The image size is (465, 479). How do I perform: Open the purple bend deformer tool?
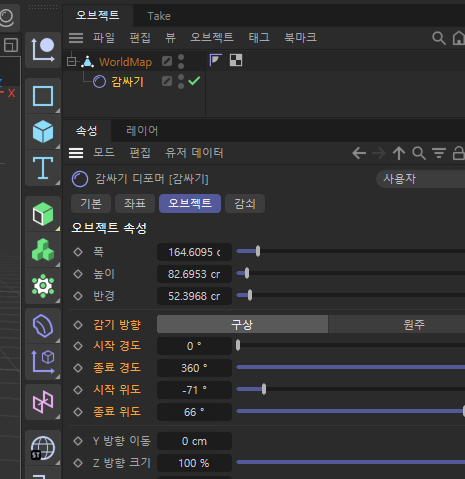(43, 326)
